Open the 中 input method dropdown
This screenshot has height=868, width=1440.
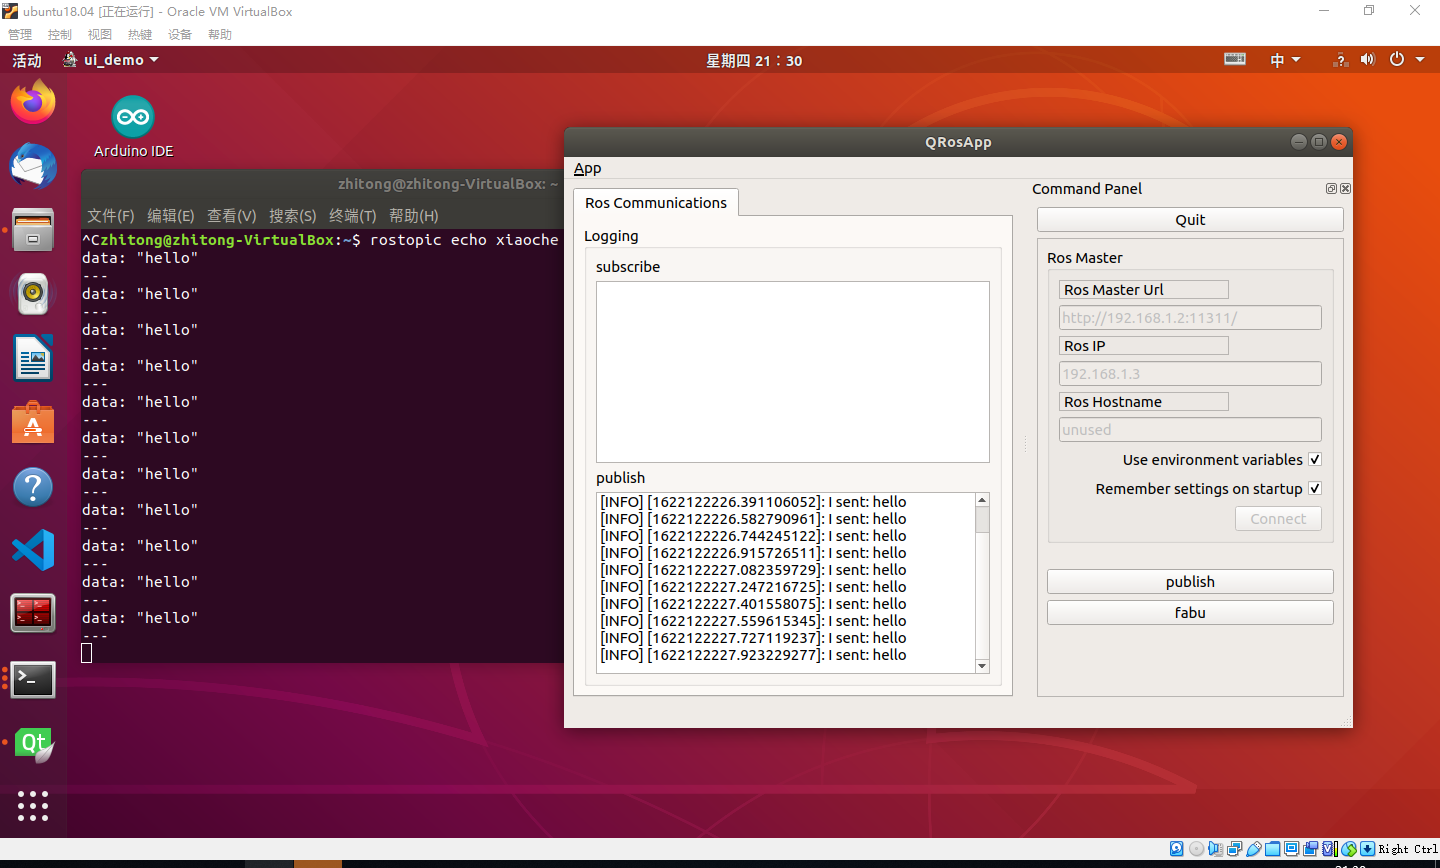coord(1285,59)
